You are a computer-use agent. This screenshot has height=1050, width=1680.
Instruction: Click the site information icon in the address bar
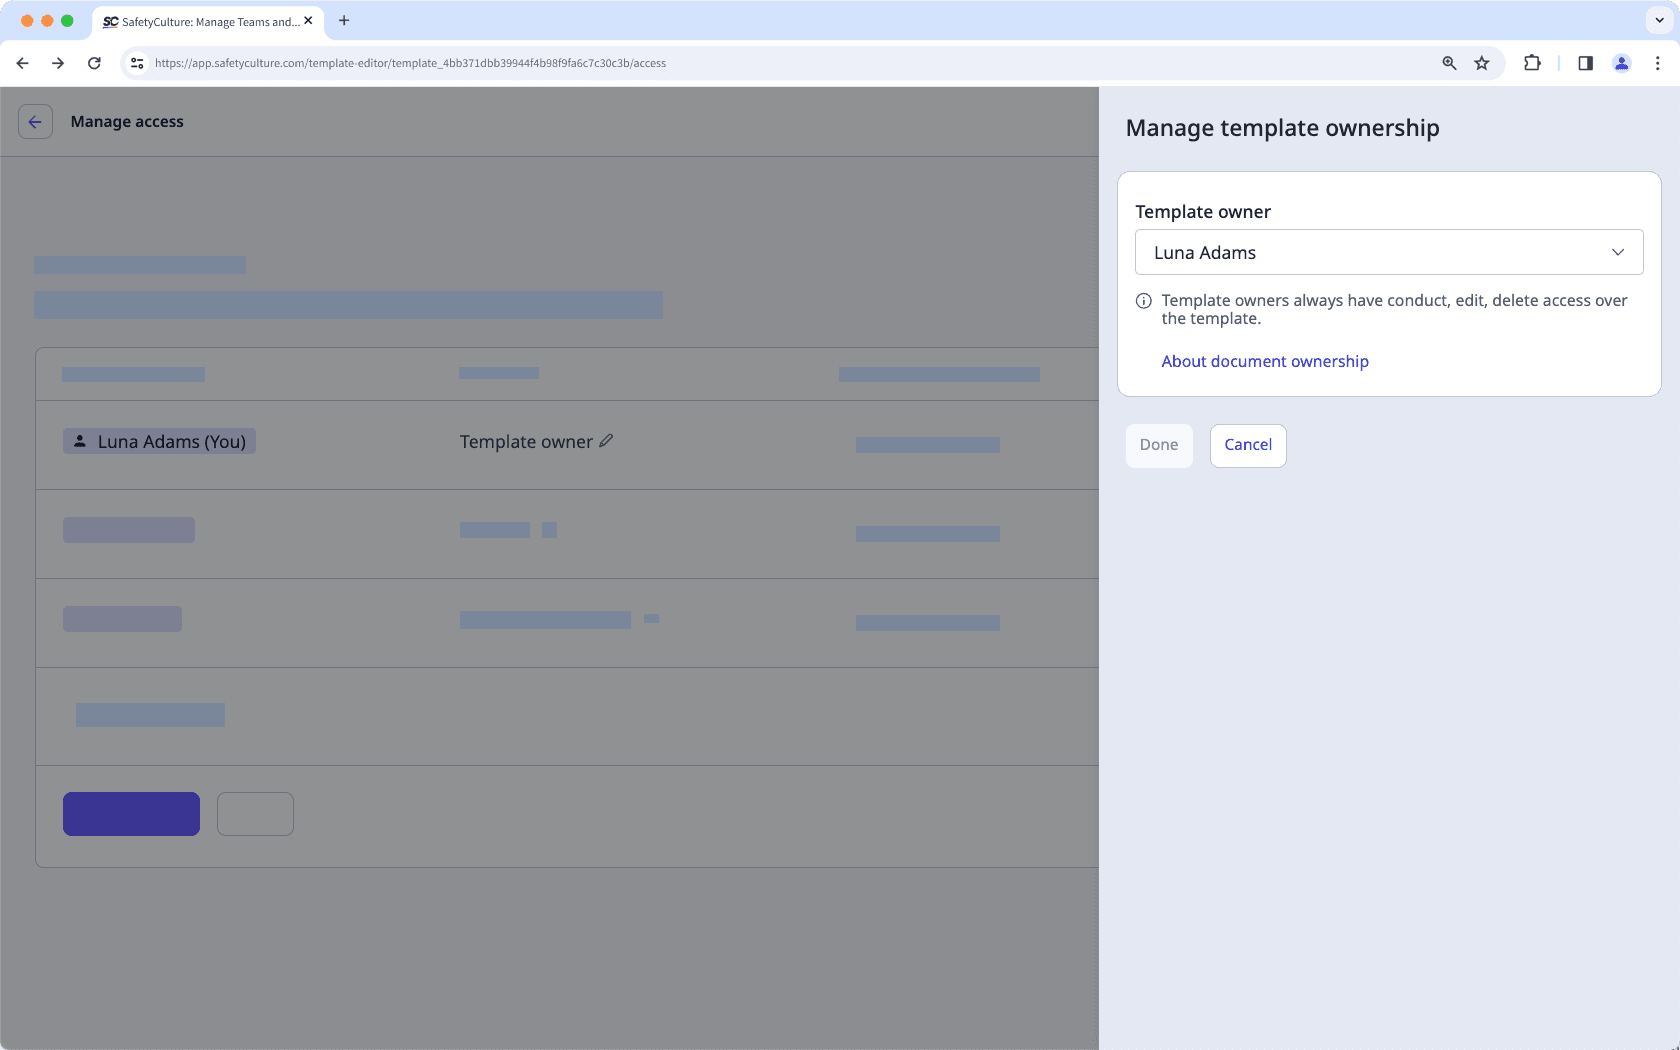coord(136,62)
